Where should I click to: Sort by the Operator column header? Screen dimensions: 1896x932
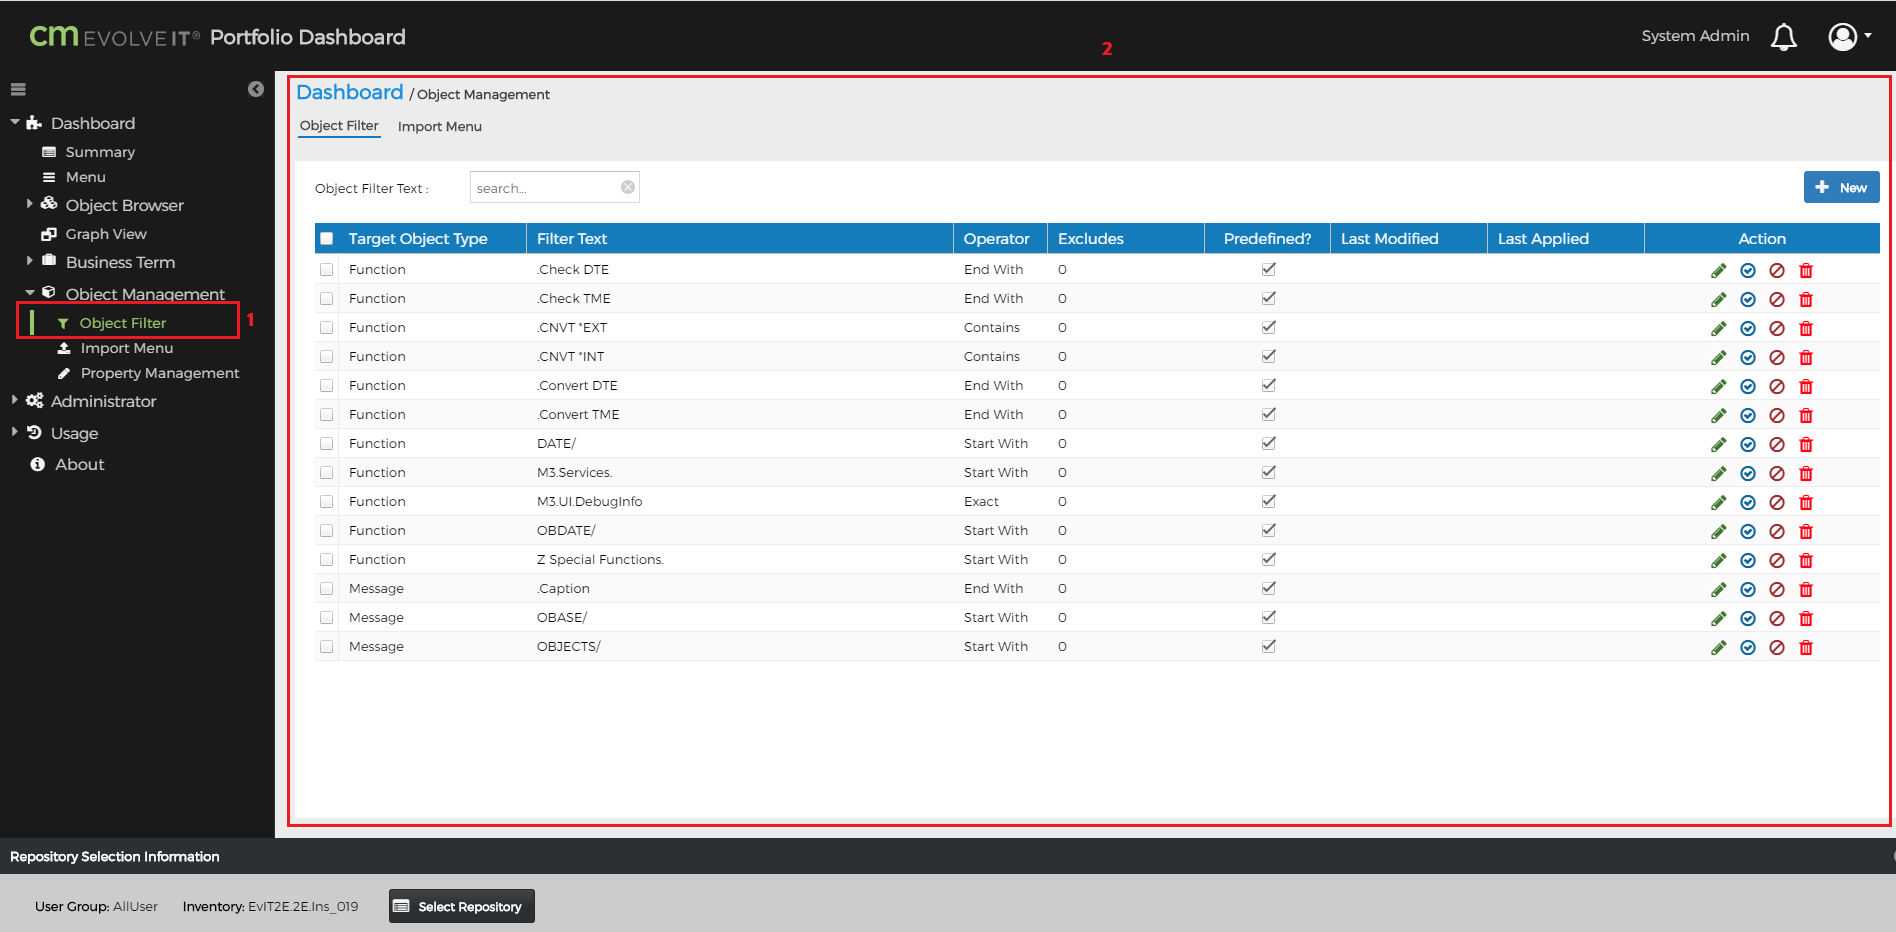[996, 238]
